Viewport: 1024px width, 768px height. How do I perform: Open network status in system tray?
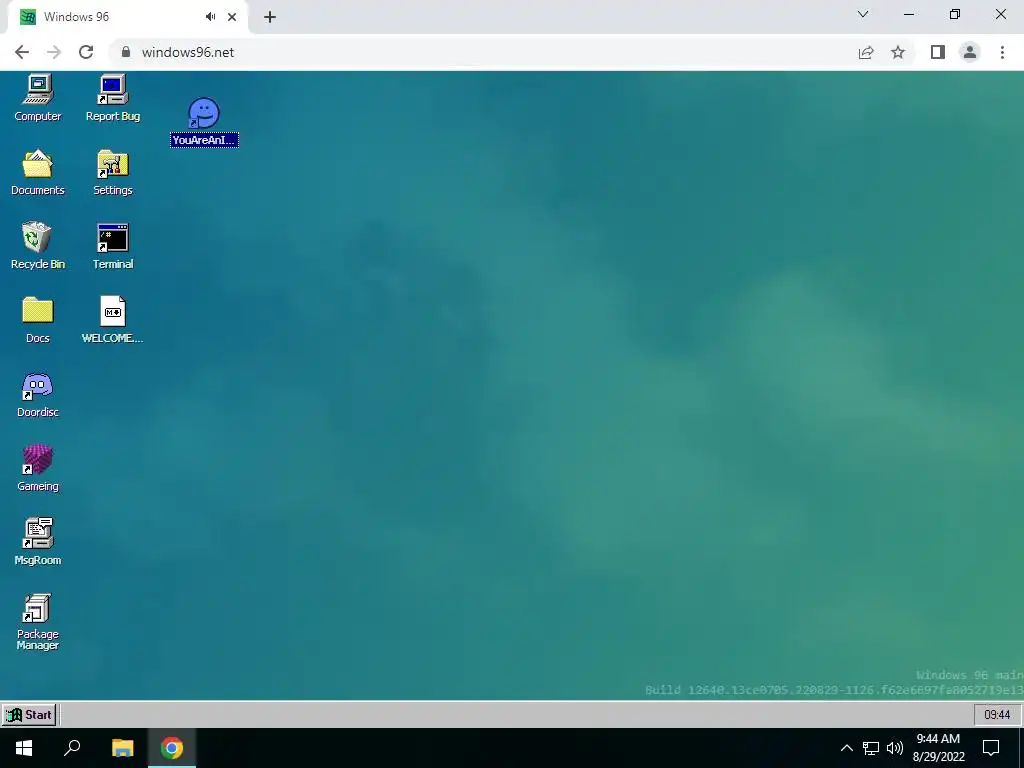pyautogui.click(x=871, y=748)
